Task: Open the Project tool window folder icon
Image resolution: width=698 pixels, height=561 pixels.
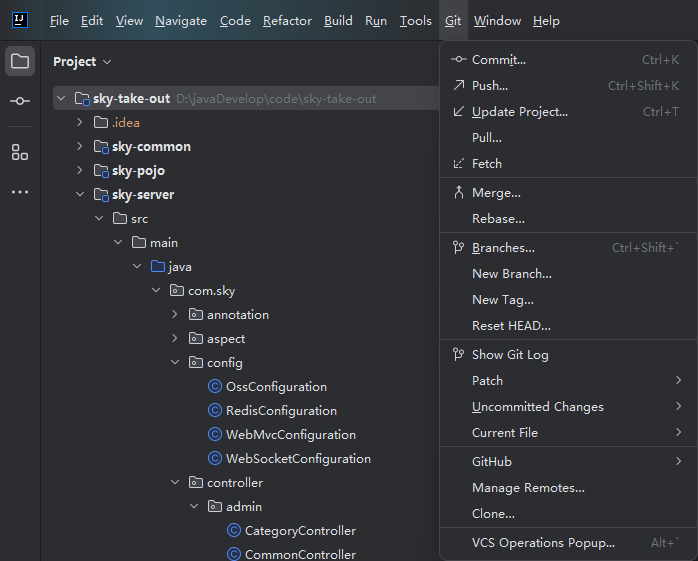Action: 20,61
